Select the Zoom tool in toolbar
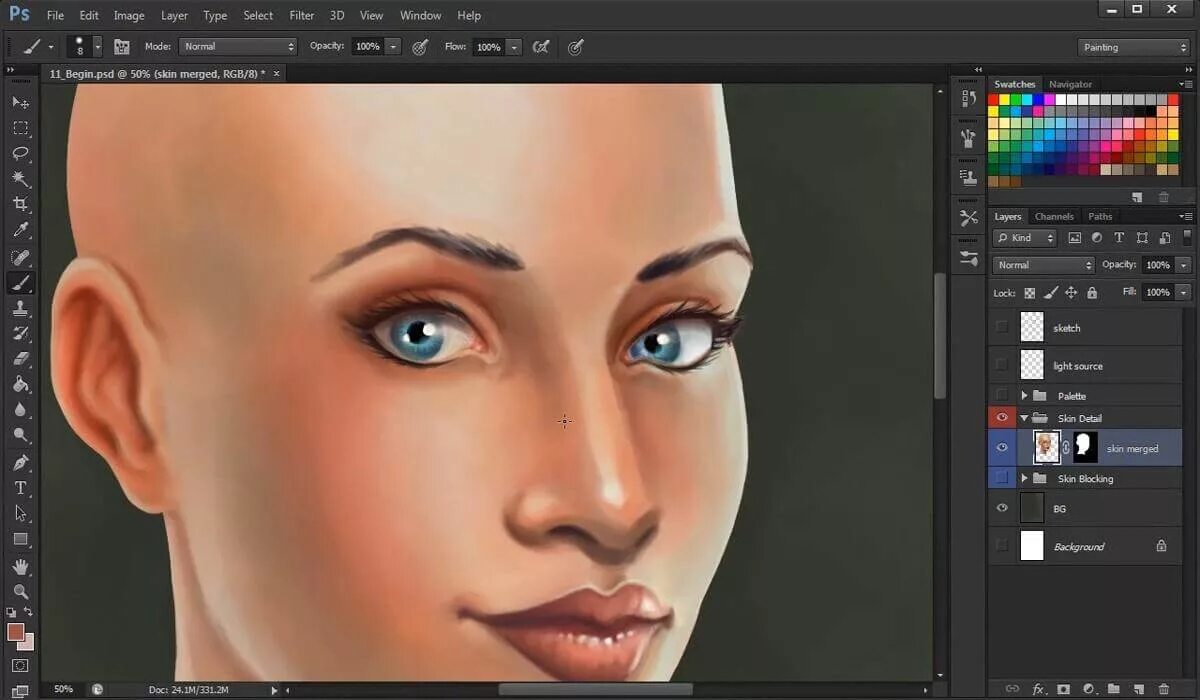Viewport: 1200px width, 700px height. [x=20, y=591]
